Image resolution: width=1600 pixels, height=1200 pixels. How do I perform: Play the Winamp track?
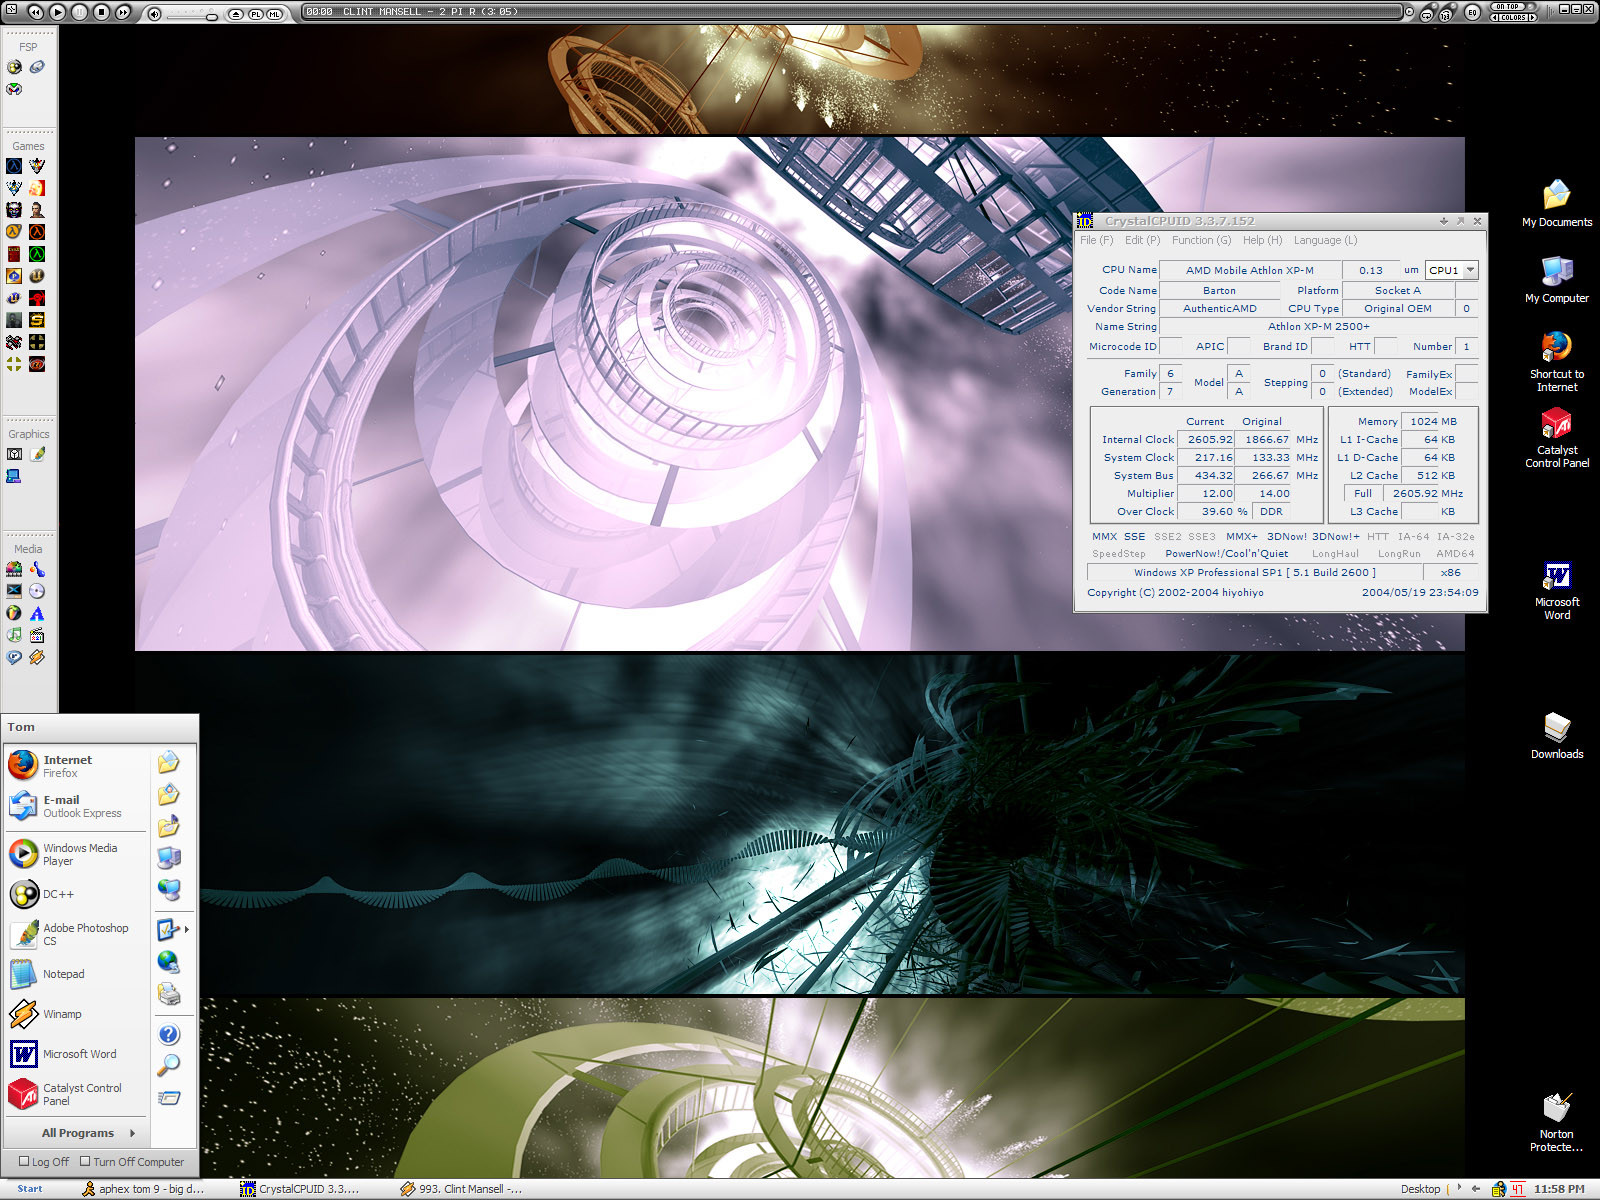(x=57, y=12)
